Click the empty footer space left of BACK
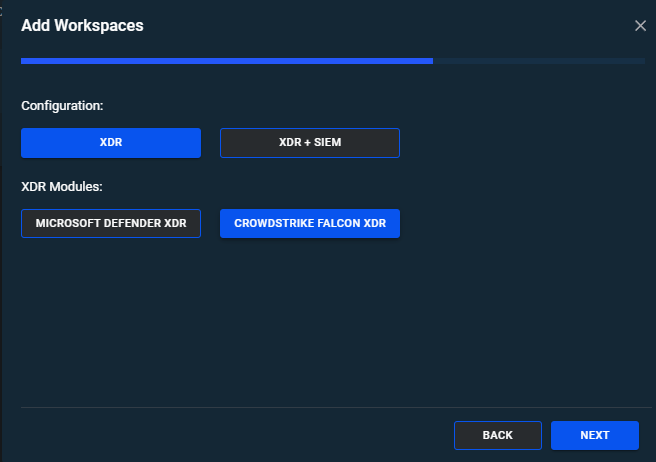 pyautogui.click(x=230, y=435)
